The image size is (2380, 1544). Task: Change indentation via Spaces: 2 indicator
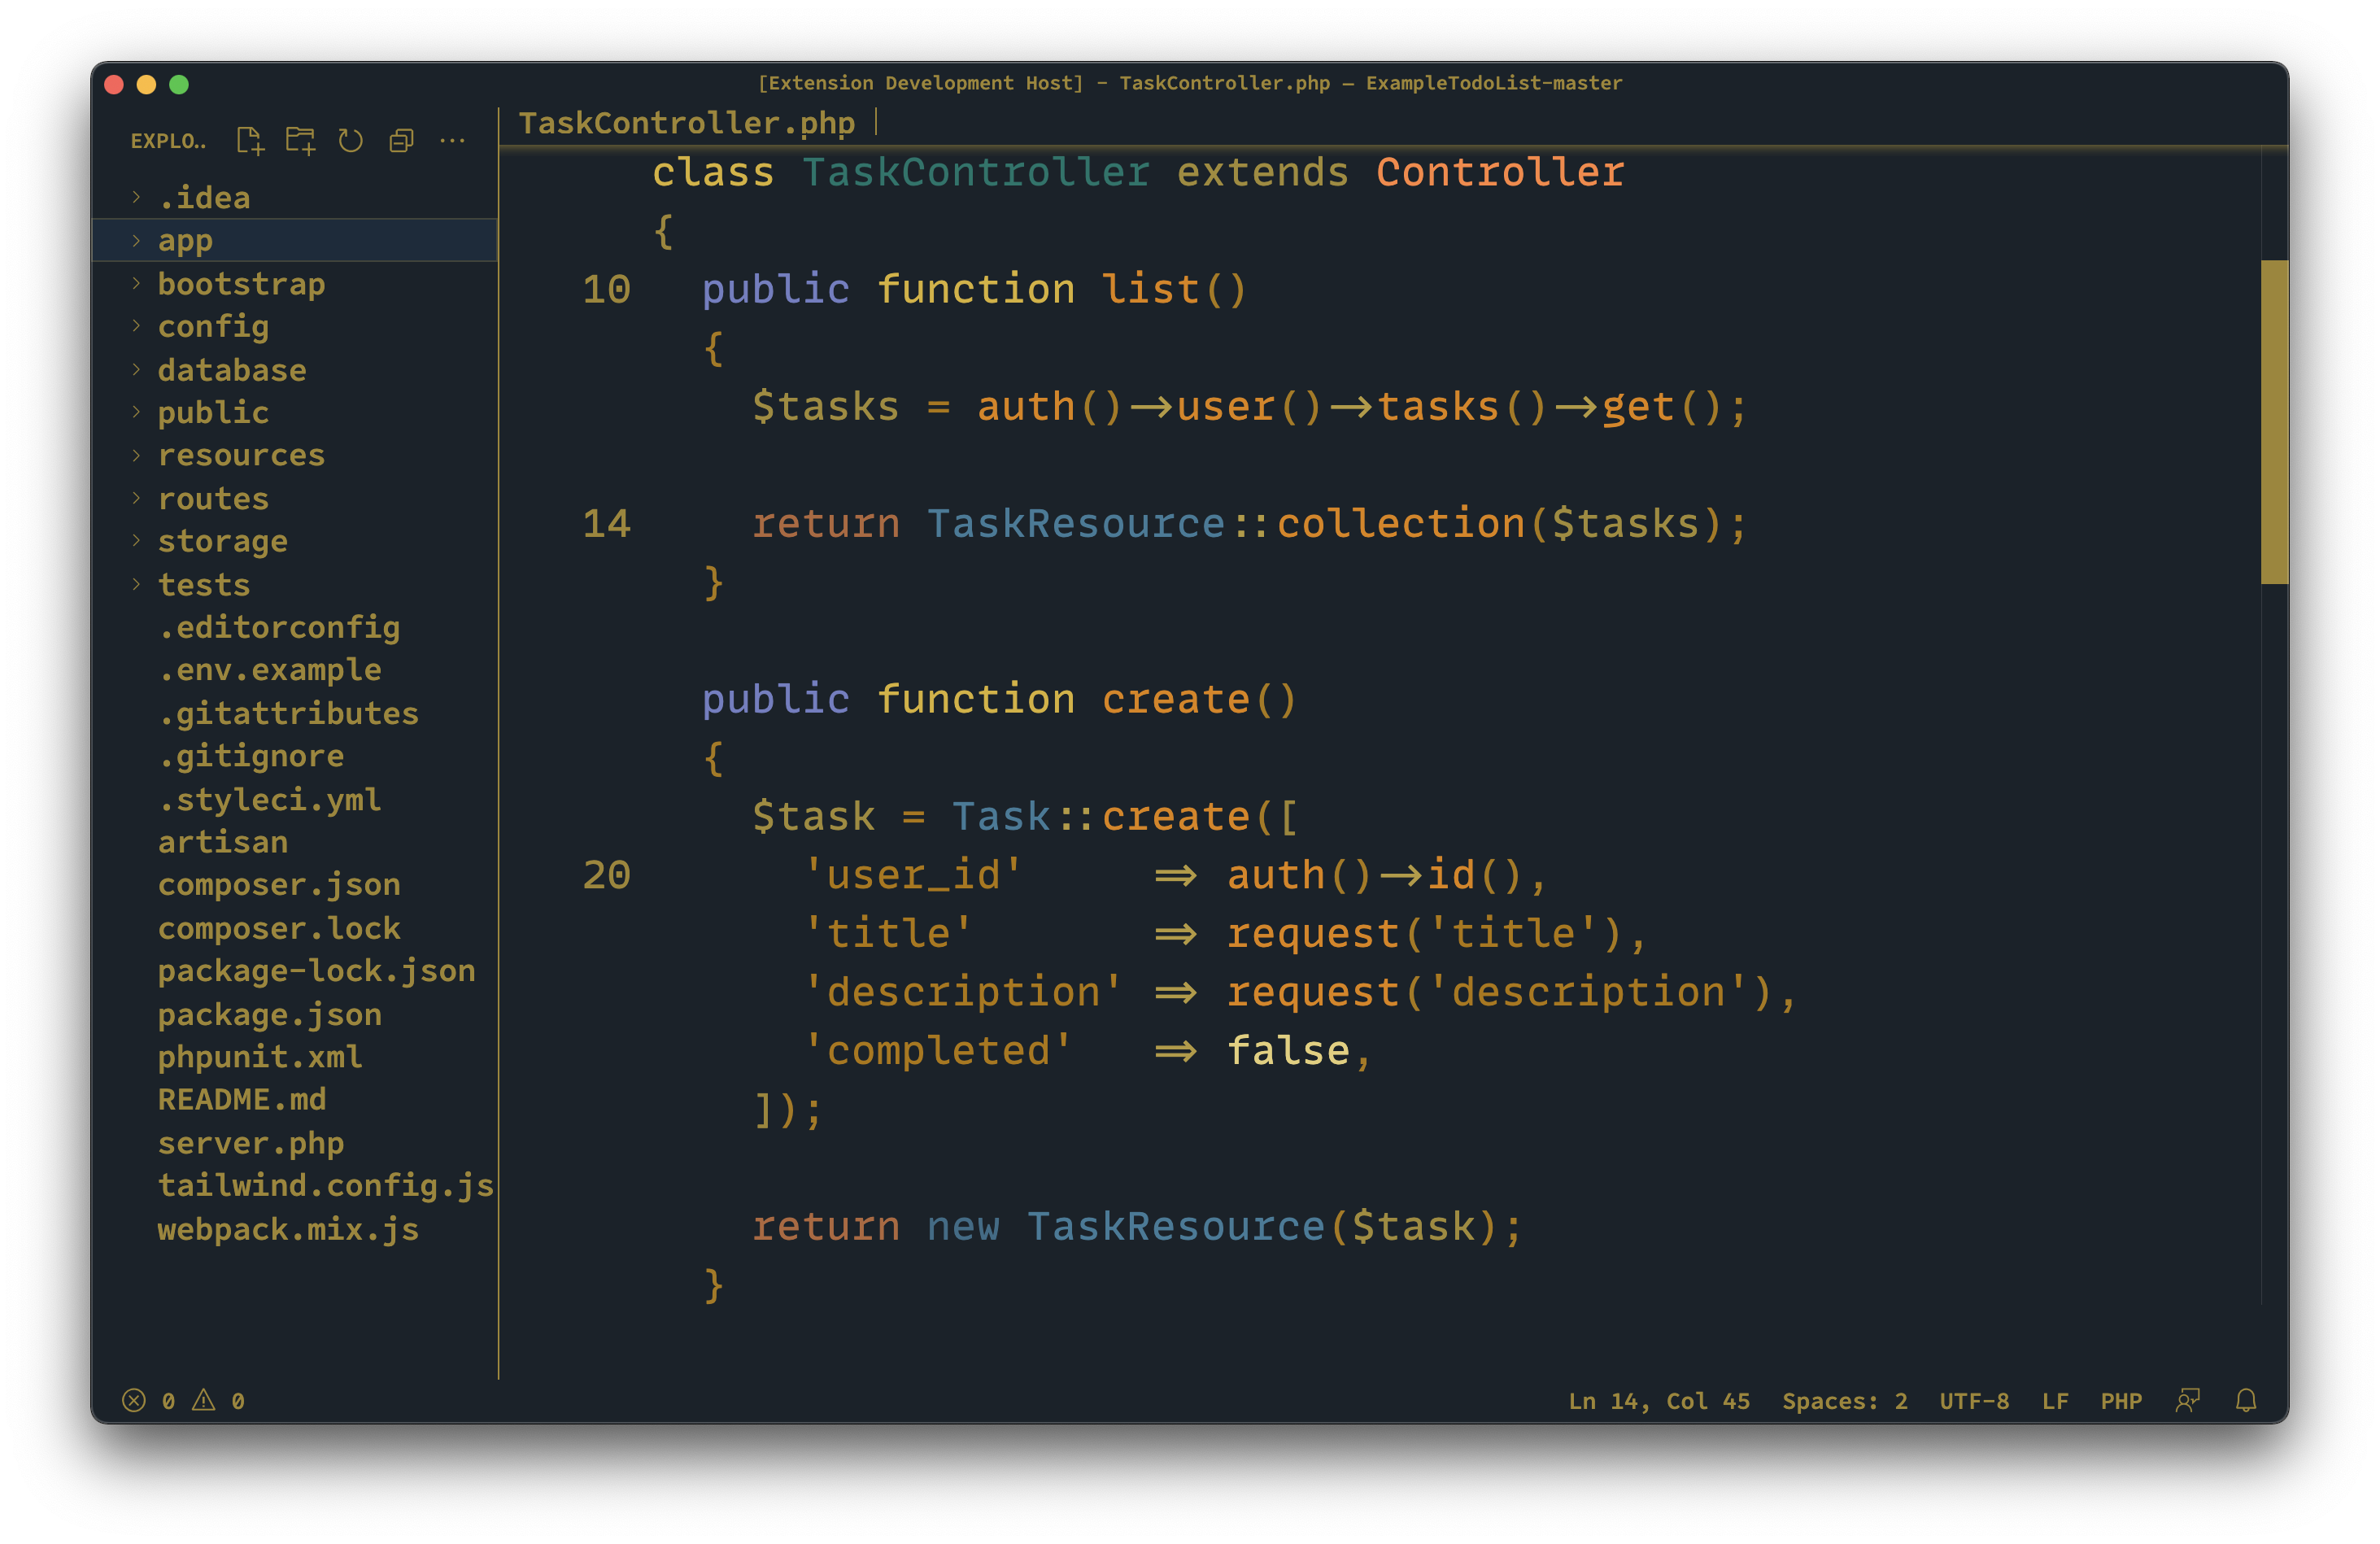point(1844,1400)
